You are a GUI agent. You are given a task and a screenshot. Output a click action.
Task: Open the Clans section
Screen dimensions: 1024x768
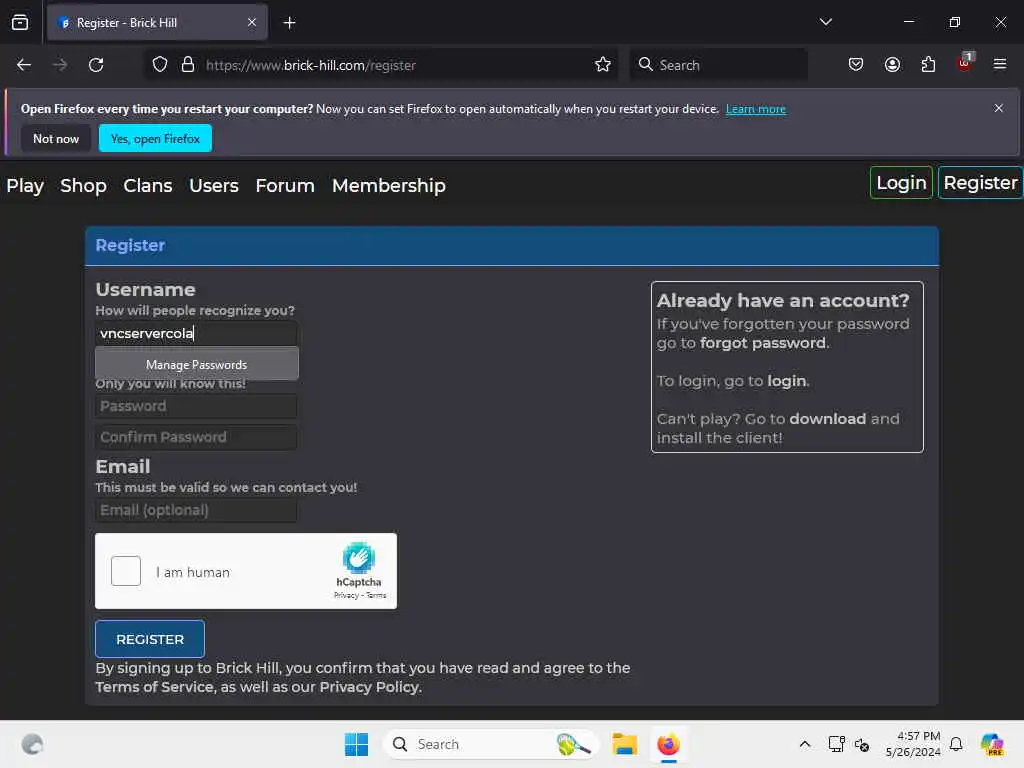pos(148,185)
